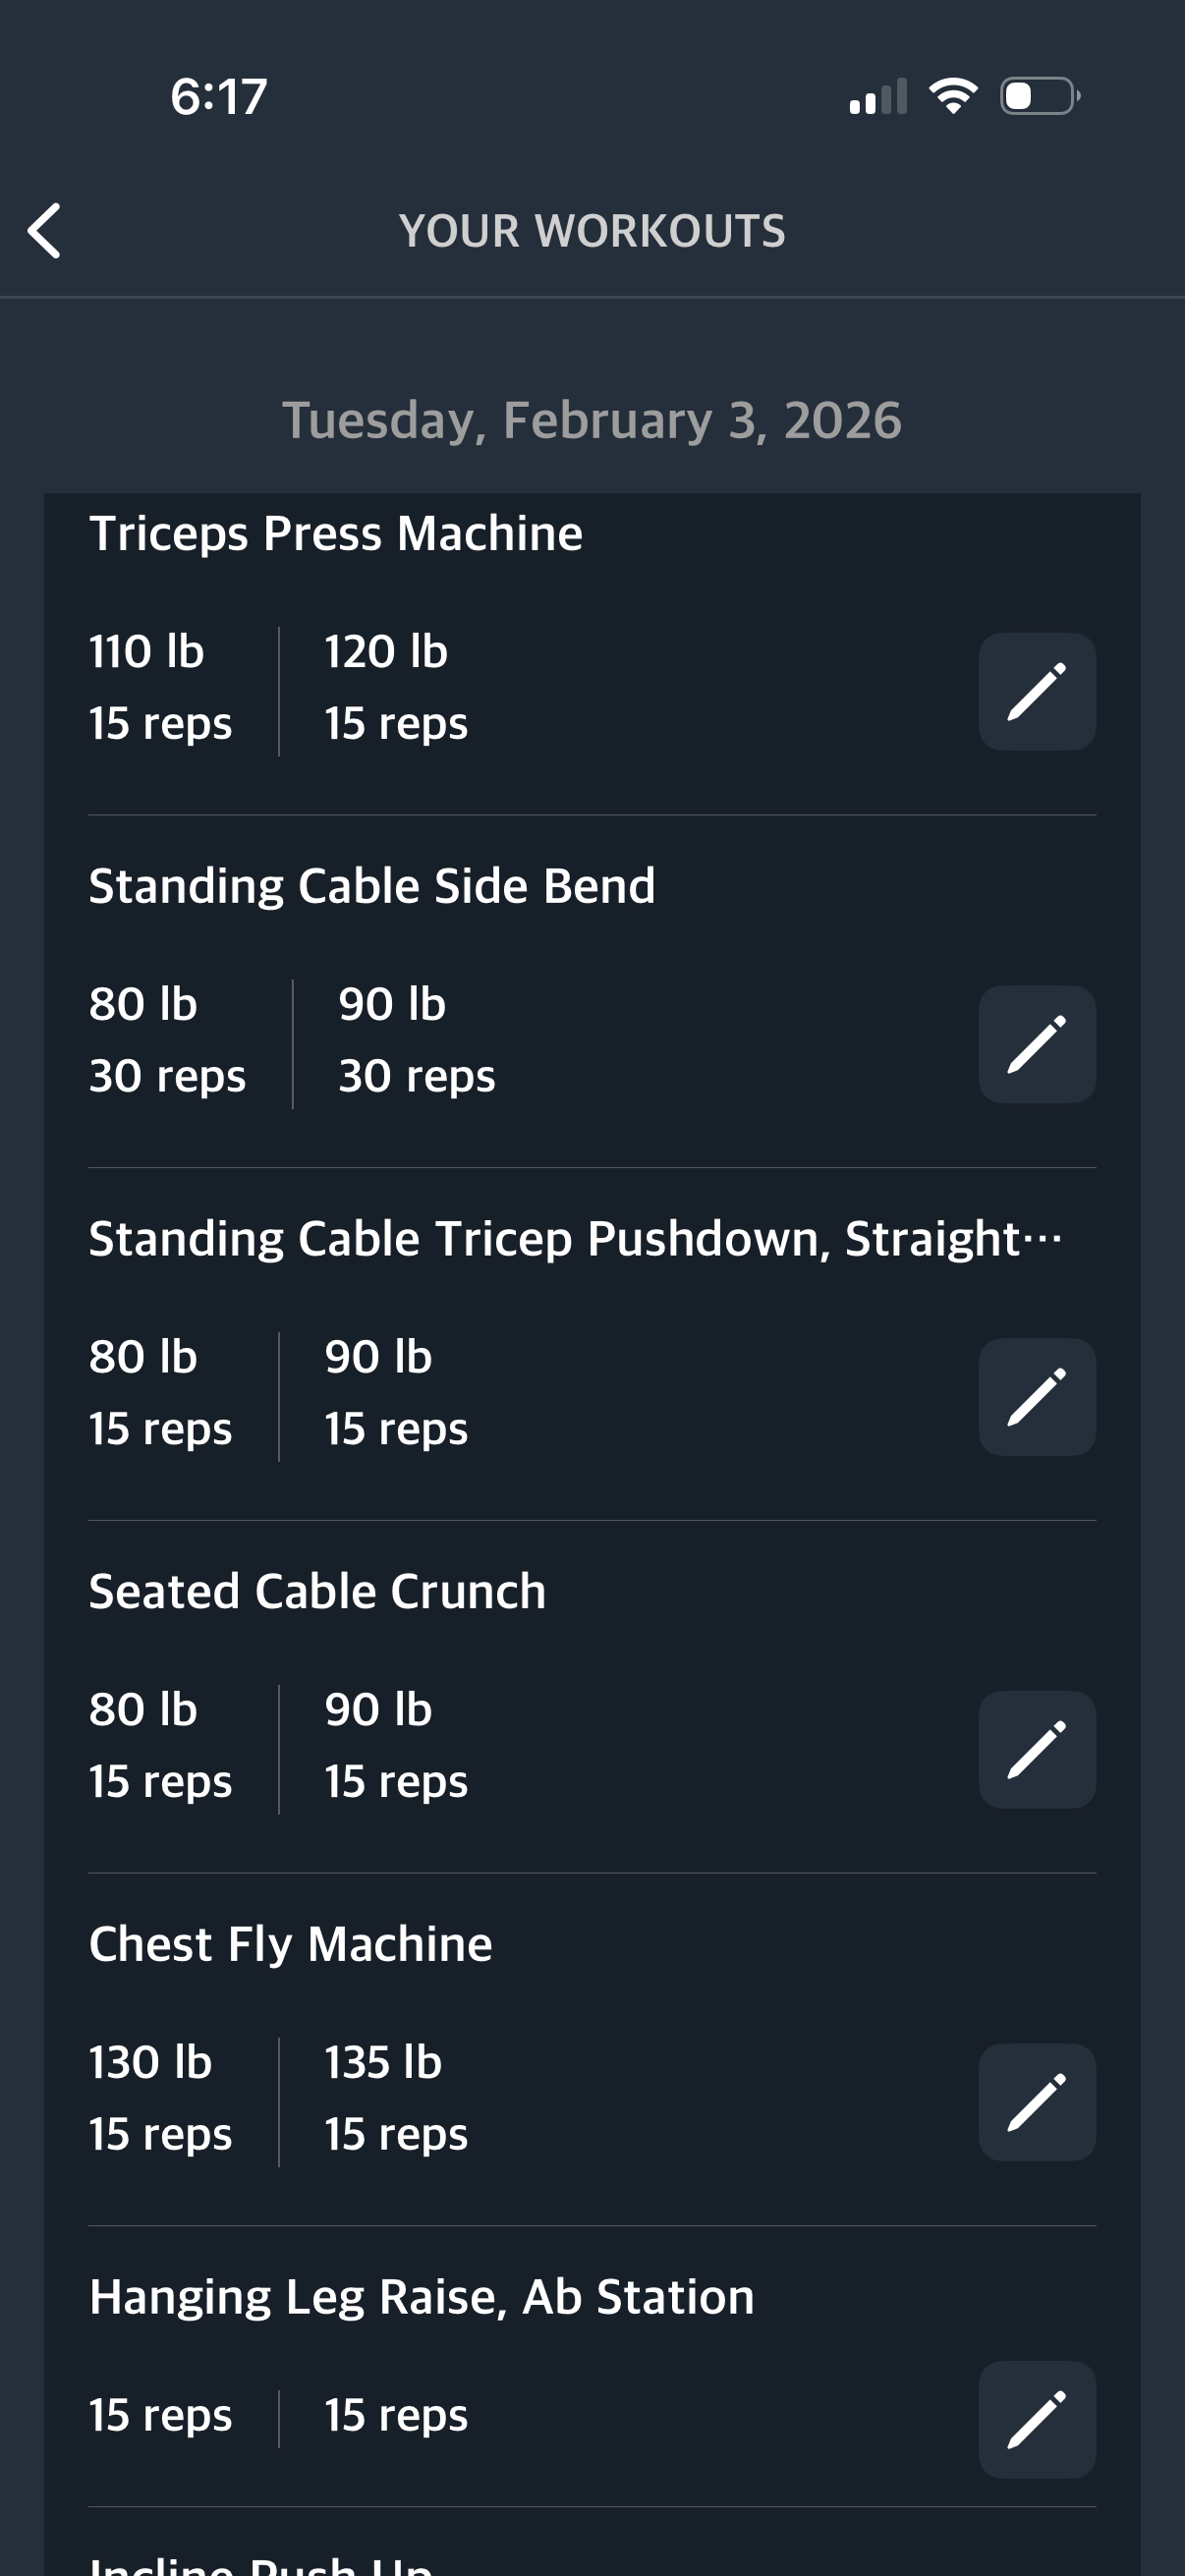
Task: Edit the Chest Fly Machine entry
Action: (1036, 2102)
